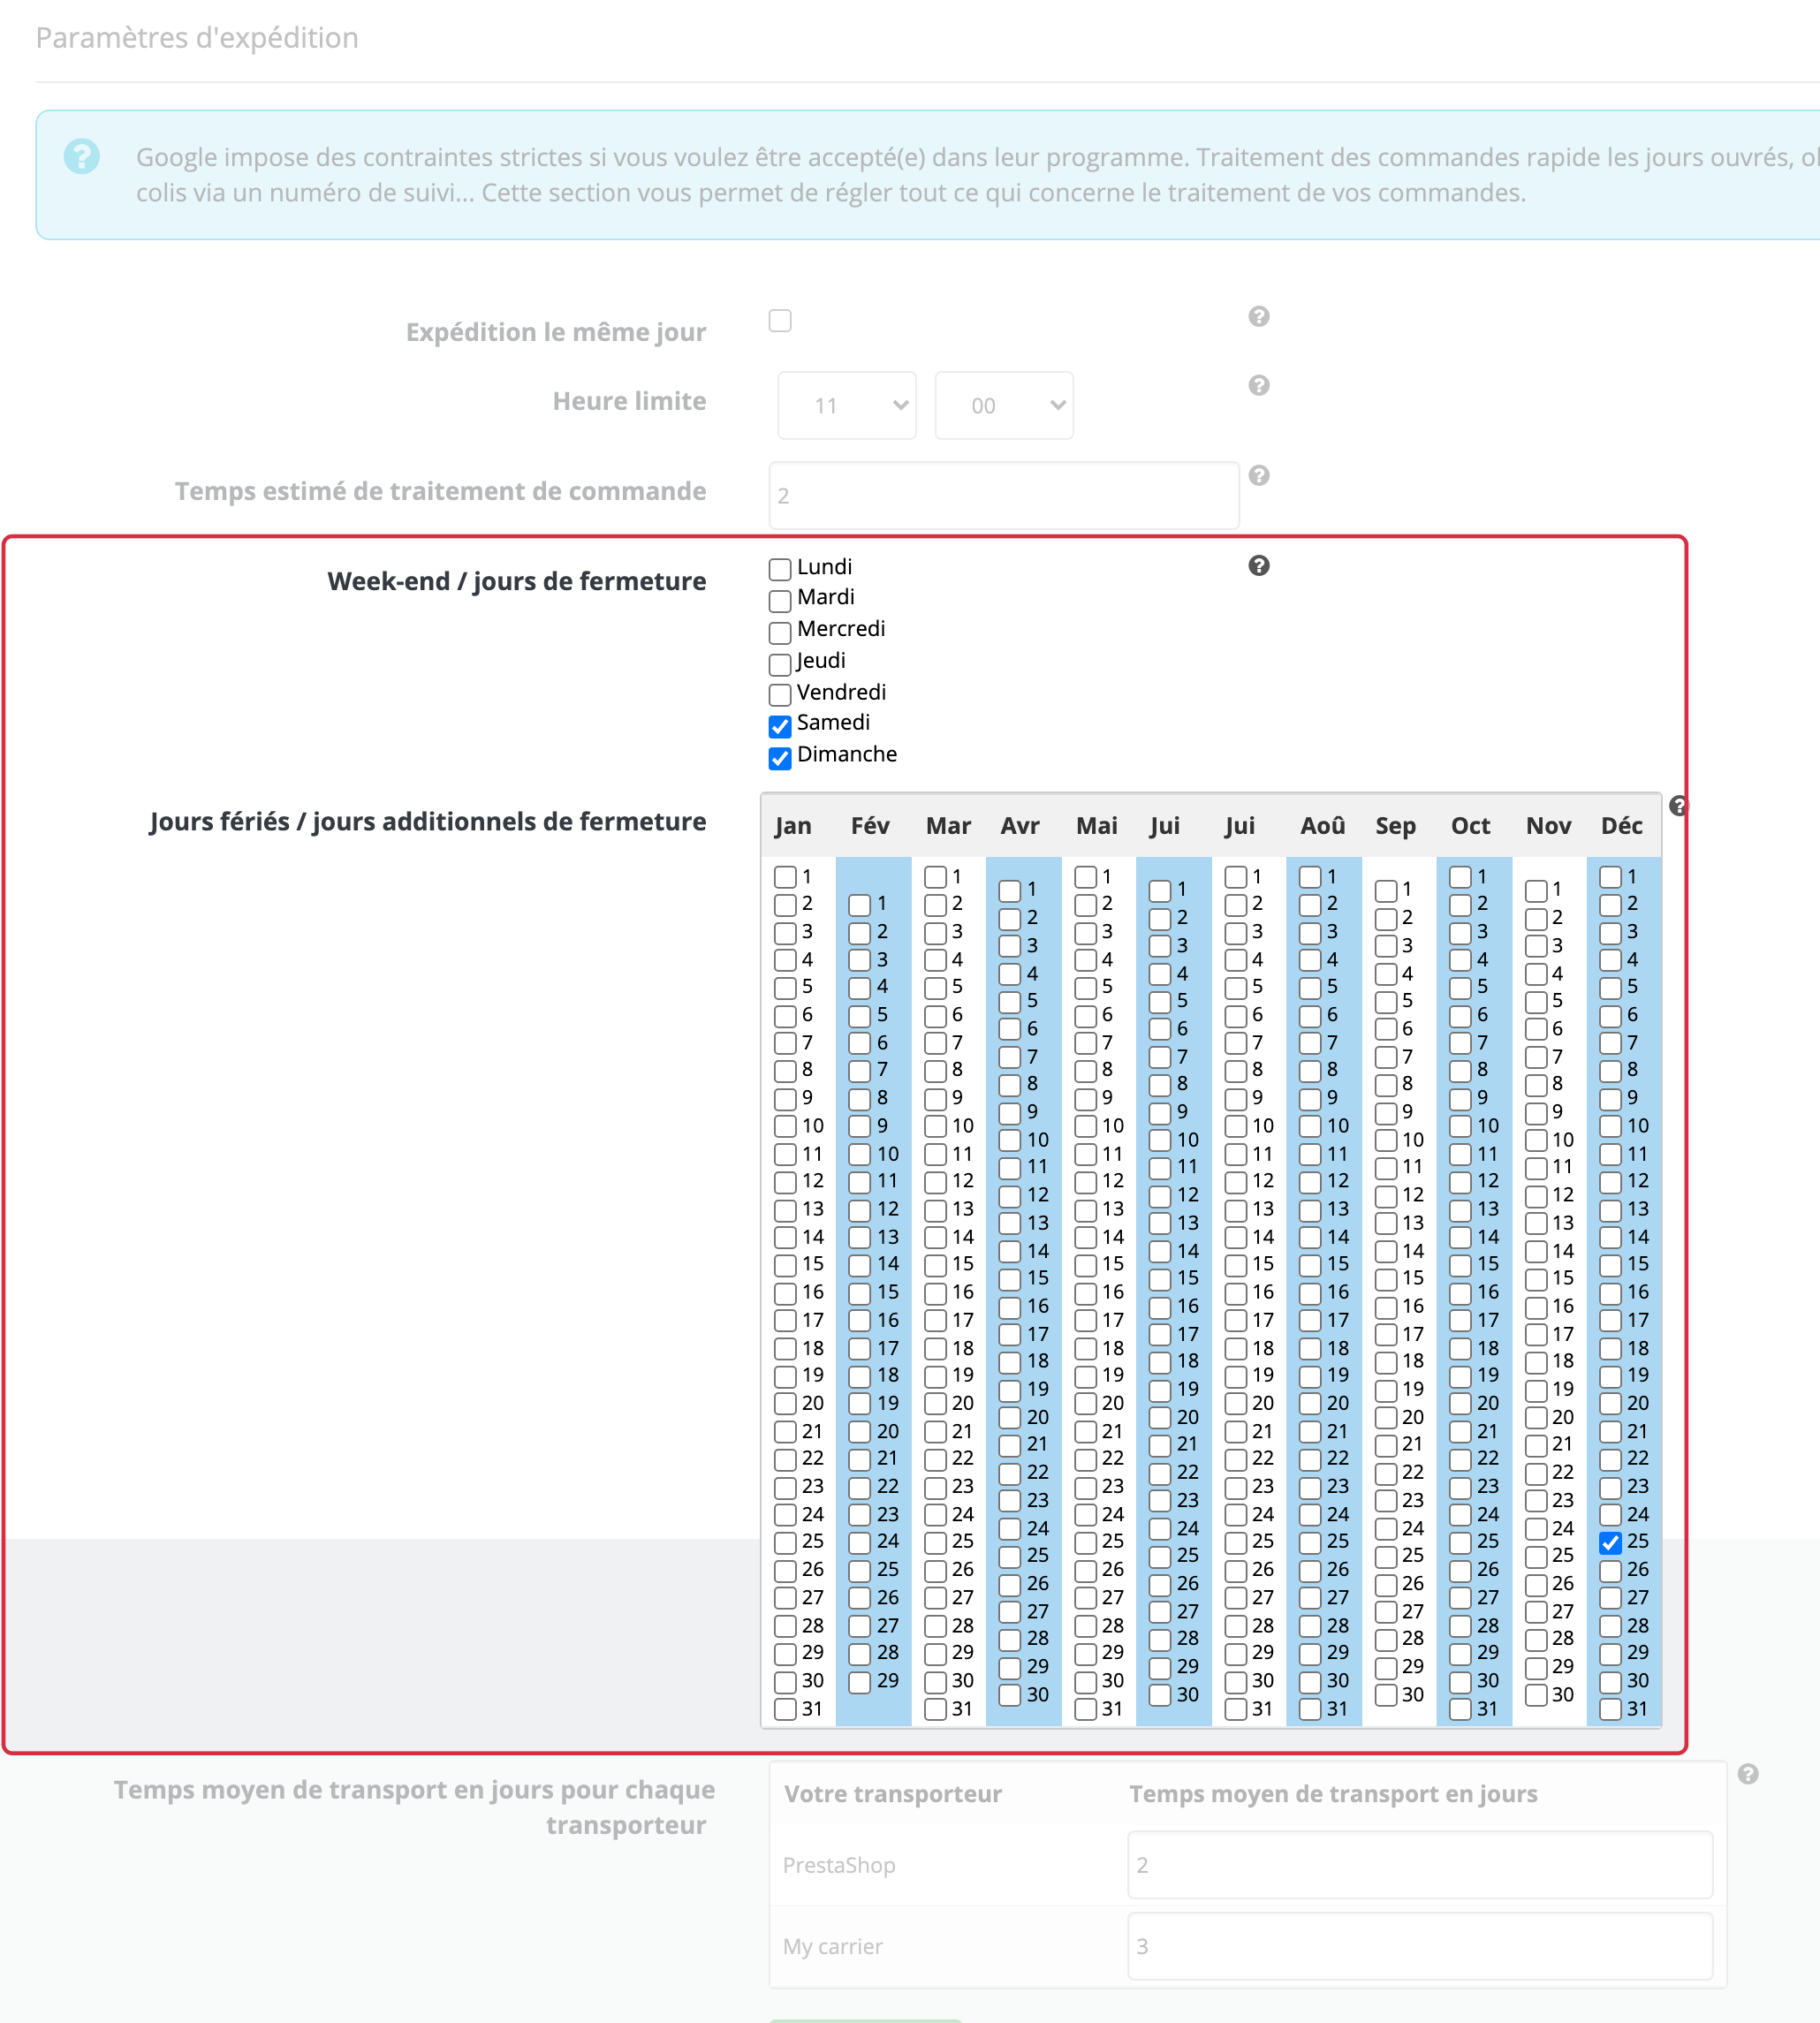This screenshot has height=2023, width=1820.
Task: Tick the Mercredi checkbox
Action: click(780, 632)
